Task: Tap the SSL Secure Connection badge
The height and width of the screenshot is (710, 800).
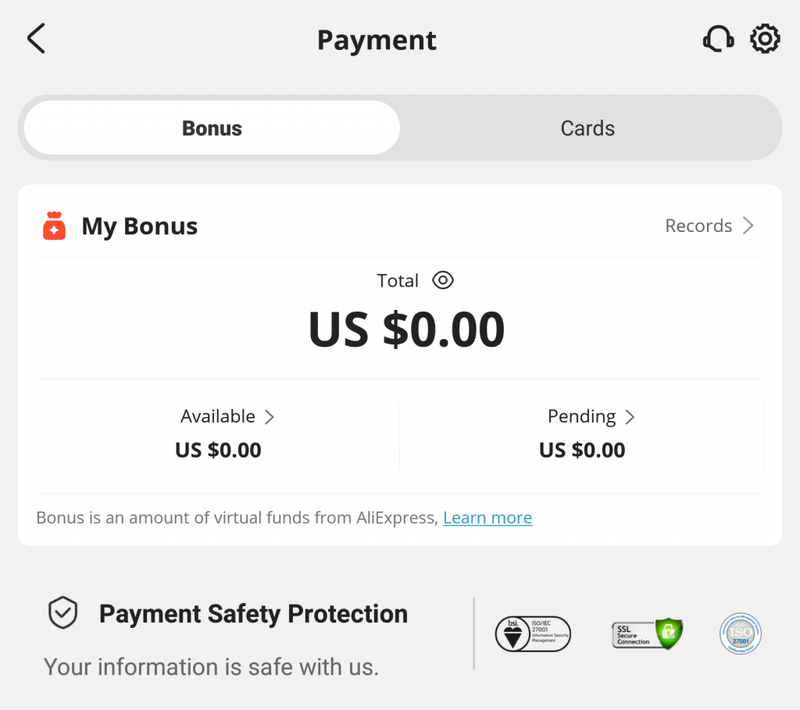Action: 647,633
